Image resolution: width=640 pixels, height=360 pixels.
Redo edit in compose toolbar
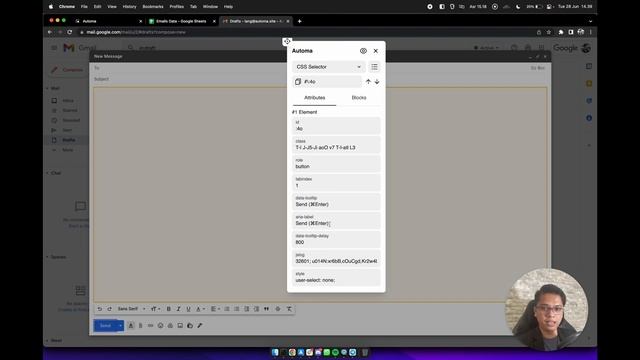(x=109, y=309)
